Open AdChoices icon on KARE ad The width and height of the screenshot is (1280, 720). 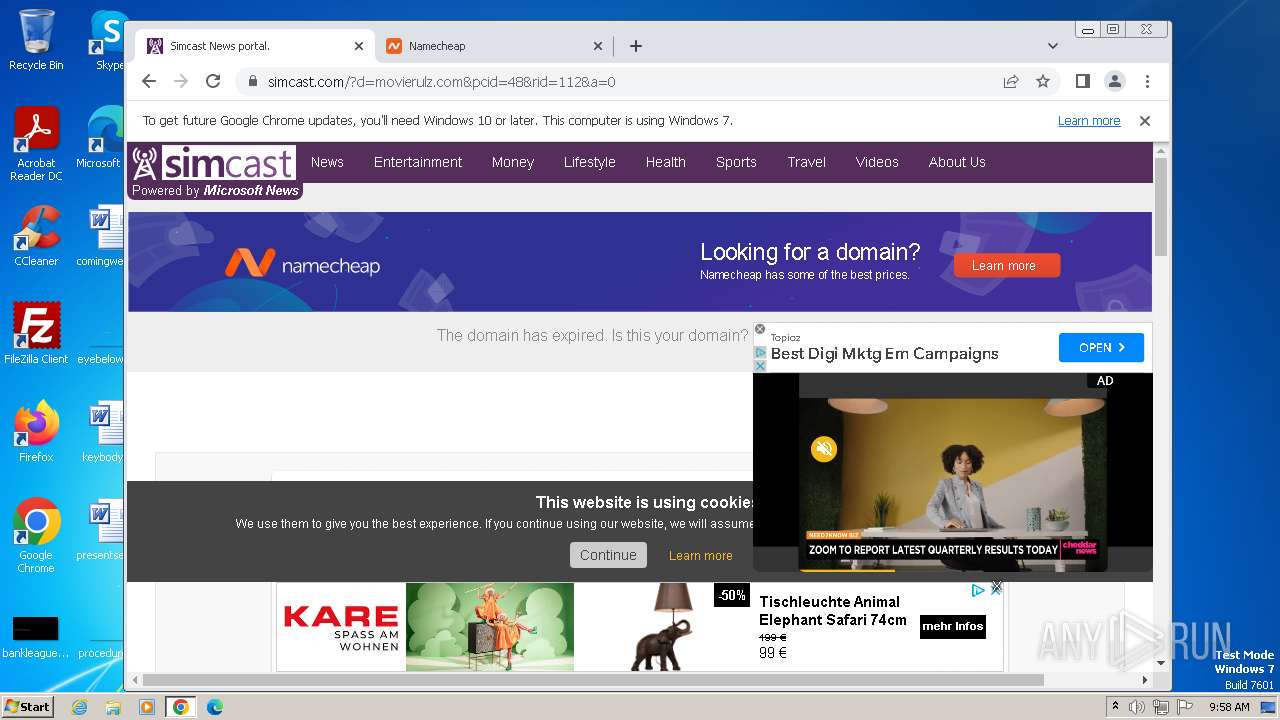[x=979, y=590]
